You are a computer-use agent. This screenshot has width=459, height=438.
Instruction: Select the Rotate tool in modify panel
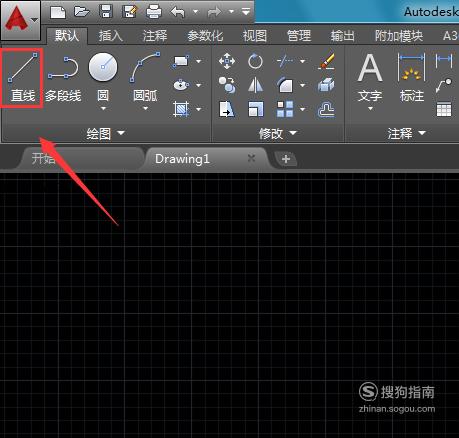click(x=255, y=61)
